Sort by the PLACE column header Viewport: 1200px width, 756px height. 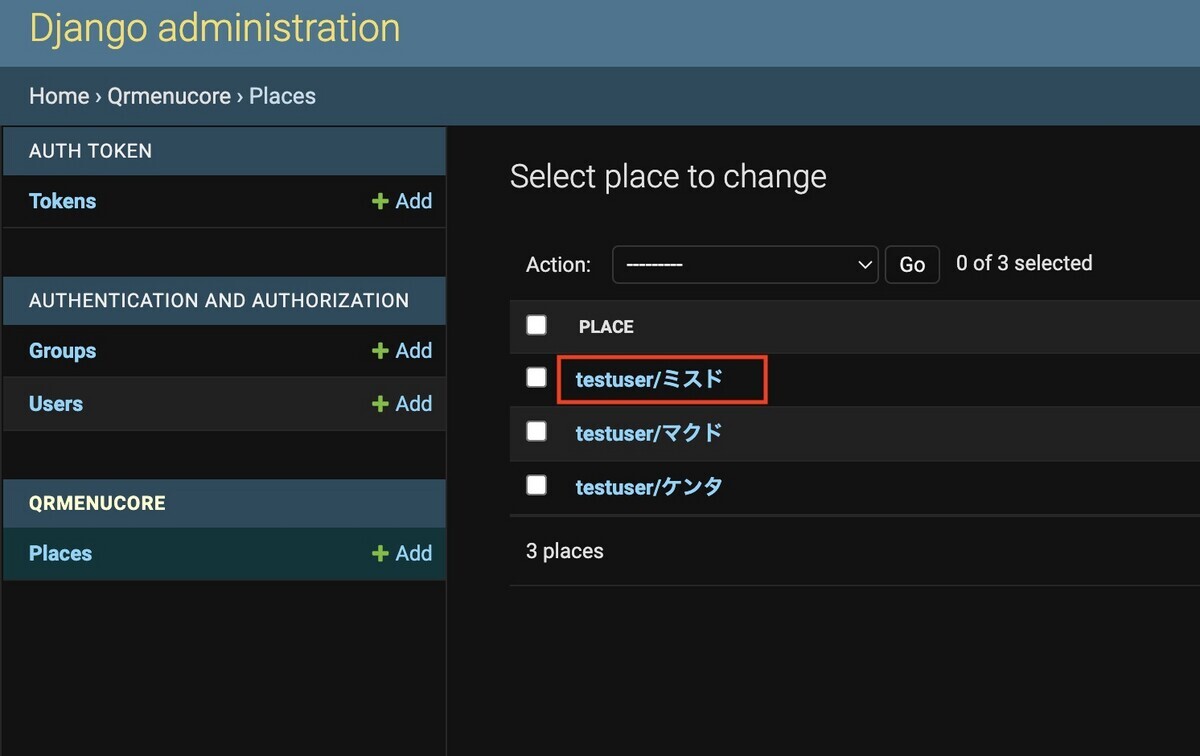pyautogui.click(x=606, y=327)
